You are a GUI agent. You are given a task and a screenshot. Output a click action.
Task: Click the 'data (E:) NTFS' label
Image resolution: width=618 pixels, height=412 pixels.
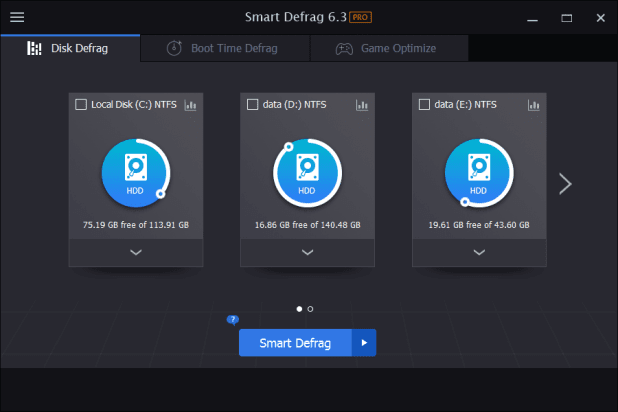[465, 104]
